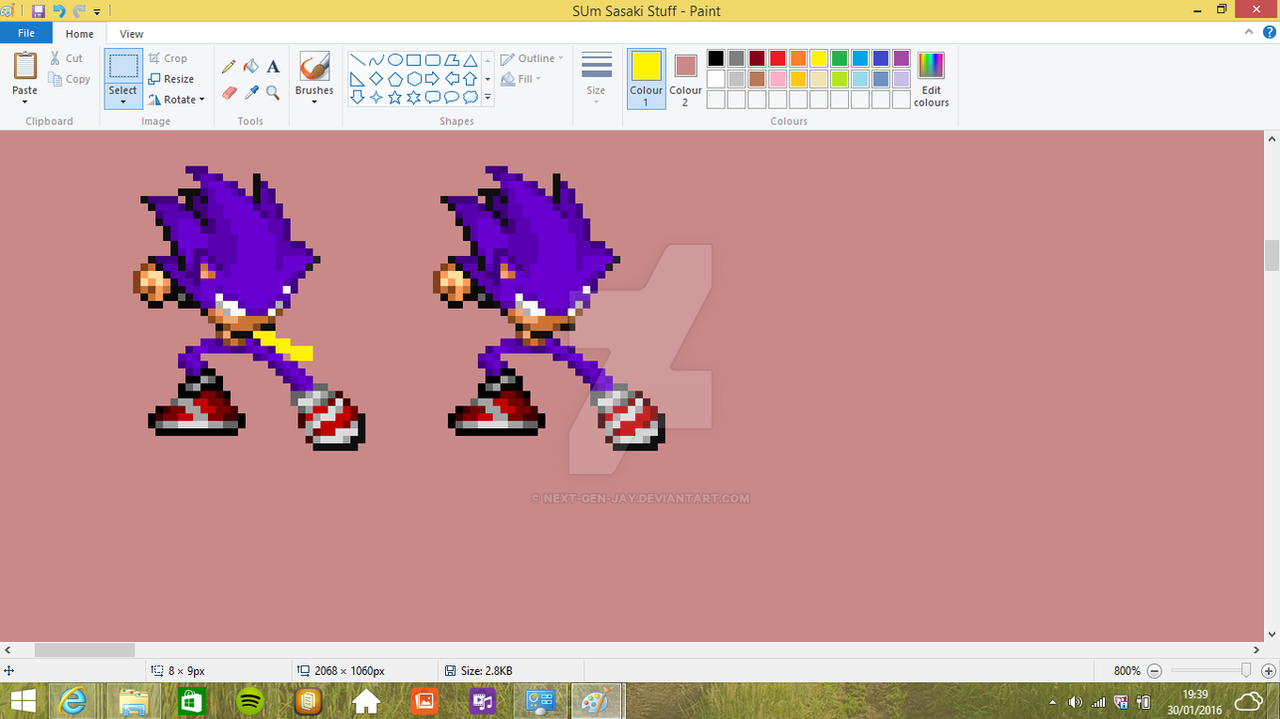Click the Crop button
The image size is (1280, 719).
[x=167, y=59]
